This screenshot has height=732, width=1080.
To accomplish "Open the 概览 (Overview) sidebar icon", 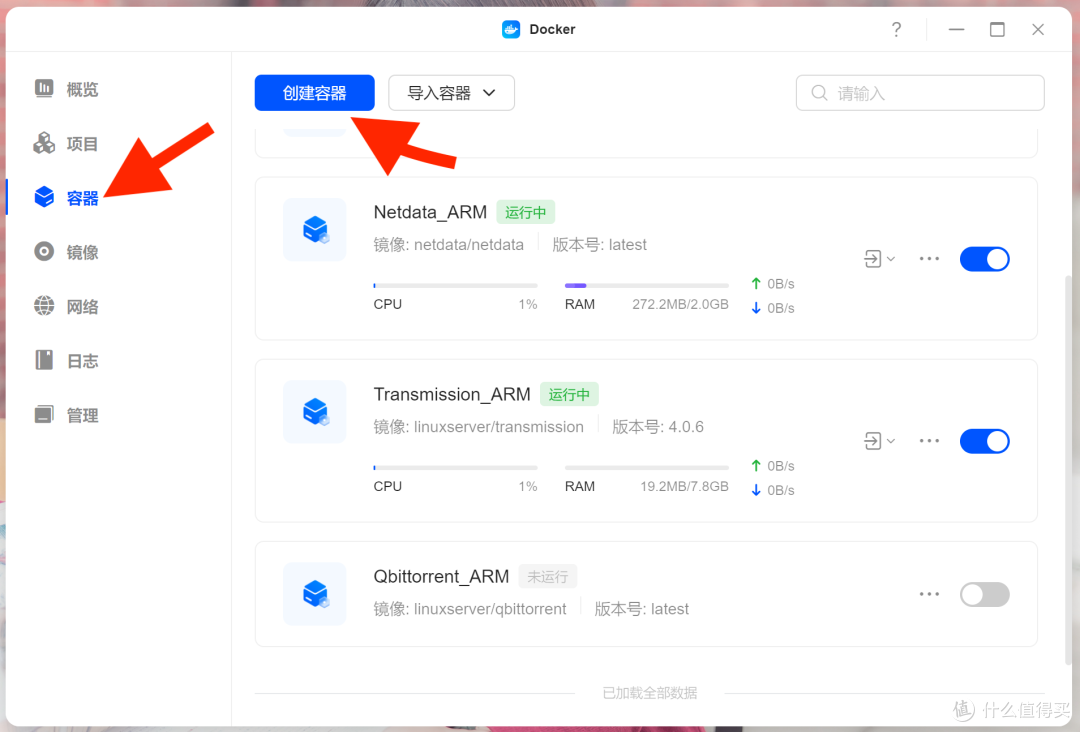I will click(x=44, y=88).
